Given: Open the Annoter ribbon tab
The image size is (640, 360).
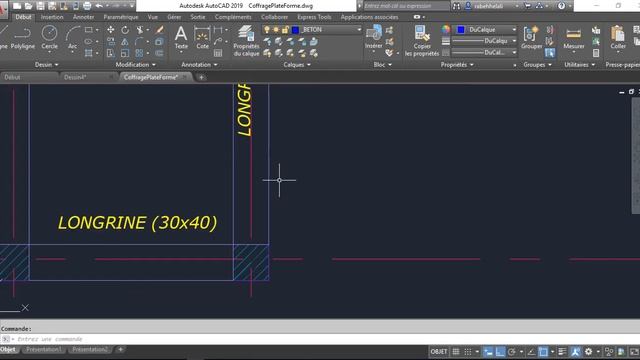Looking at the screenshot, I should pos(83,17).
